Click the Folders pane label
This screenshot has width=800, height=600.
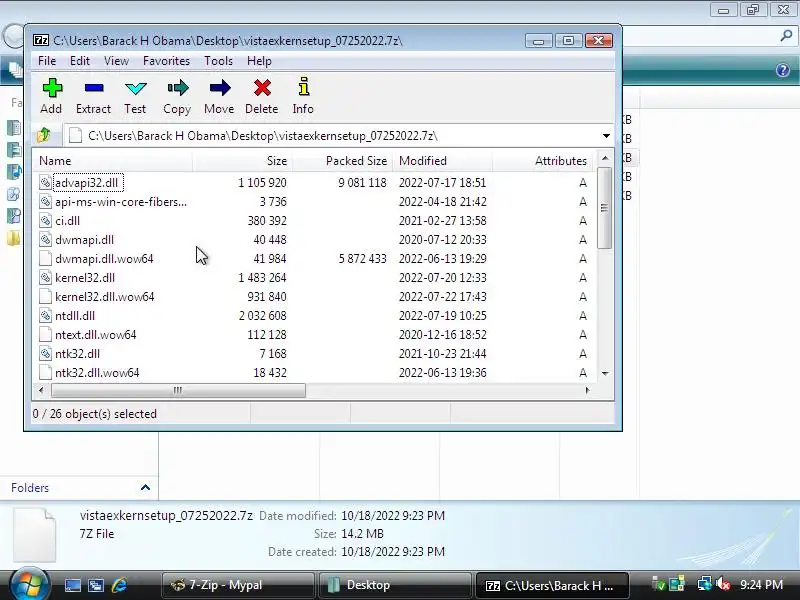pos(30,488)
